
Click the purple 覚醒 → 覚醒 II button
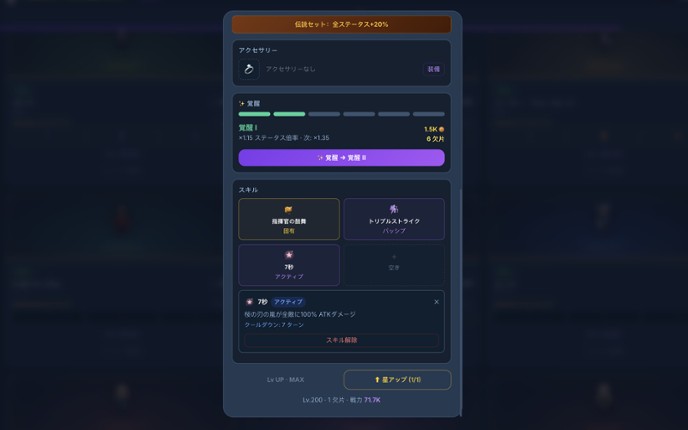tap(341, 158)
